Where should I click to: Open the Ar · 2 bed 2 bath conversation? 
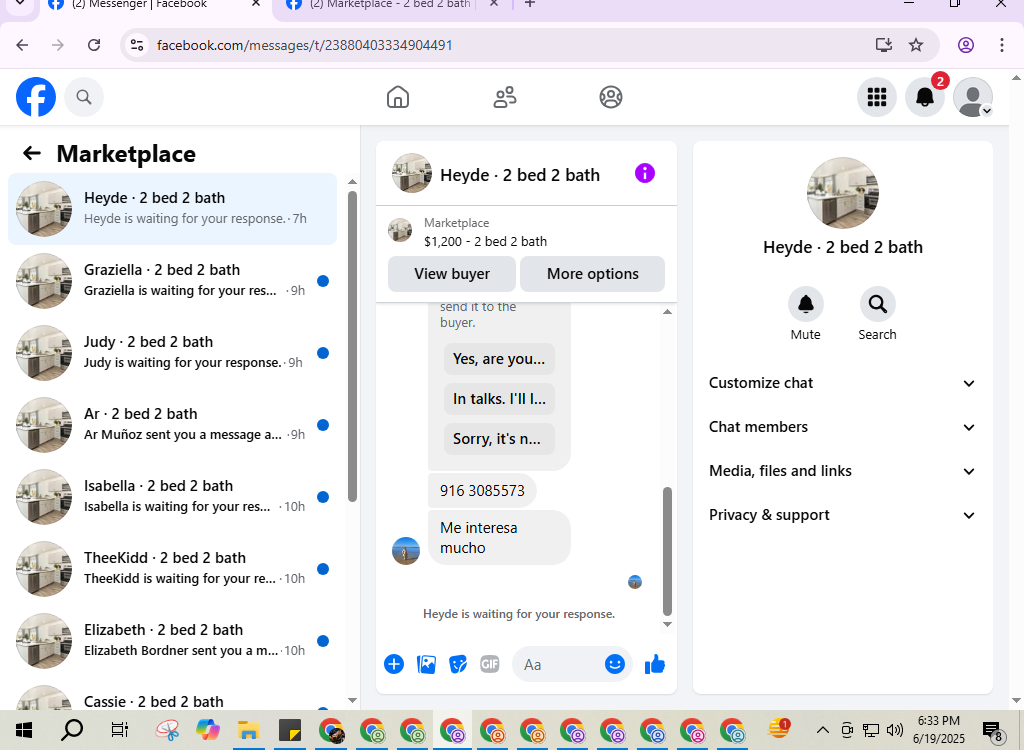[172, 425]
